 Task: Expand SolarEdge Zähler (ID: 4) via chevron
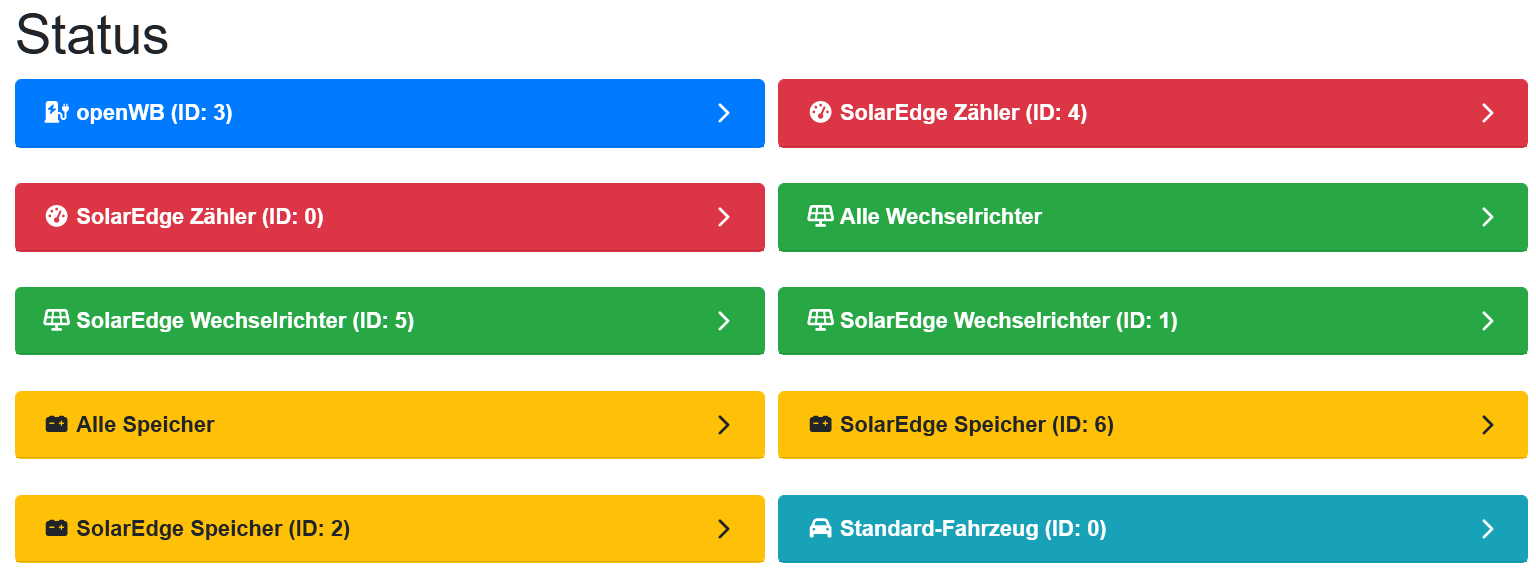(x=1487, y=113)
